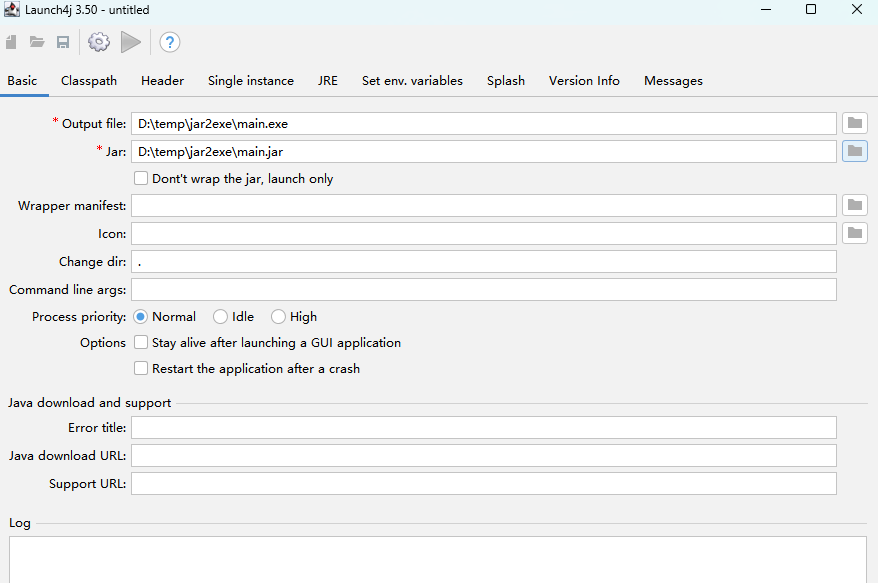
Task: Switch to the Messages tab
Action: (673, 81)
